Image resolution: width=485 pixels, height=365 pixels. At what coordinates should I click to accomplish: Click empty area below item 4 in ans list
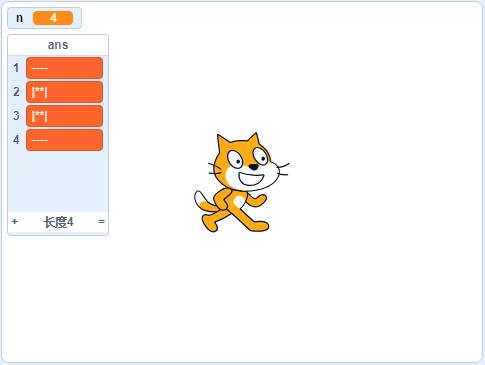[x=58, y=182]
